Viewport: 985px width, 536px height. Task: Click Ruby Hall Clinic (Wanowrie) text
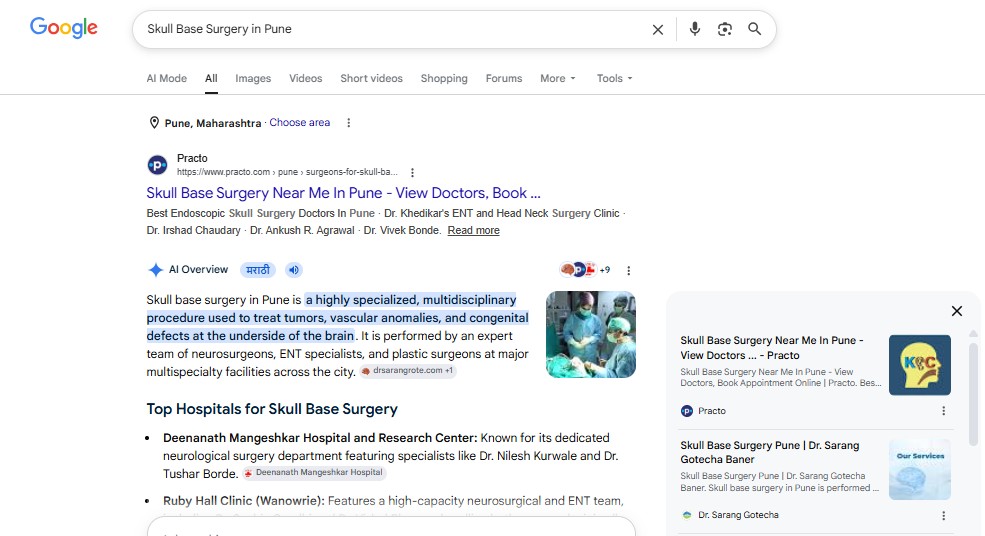pos(244,501)
